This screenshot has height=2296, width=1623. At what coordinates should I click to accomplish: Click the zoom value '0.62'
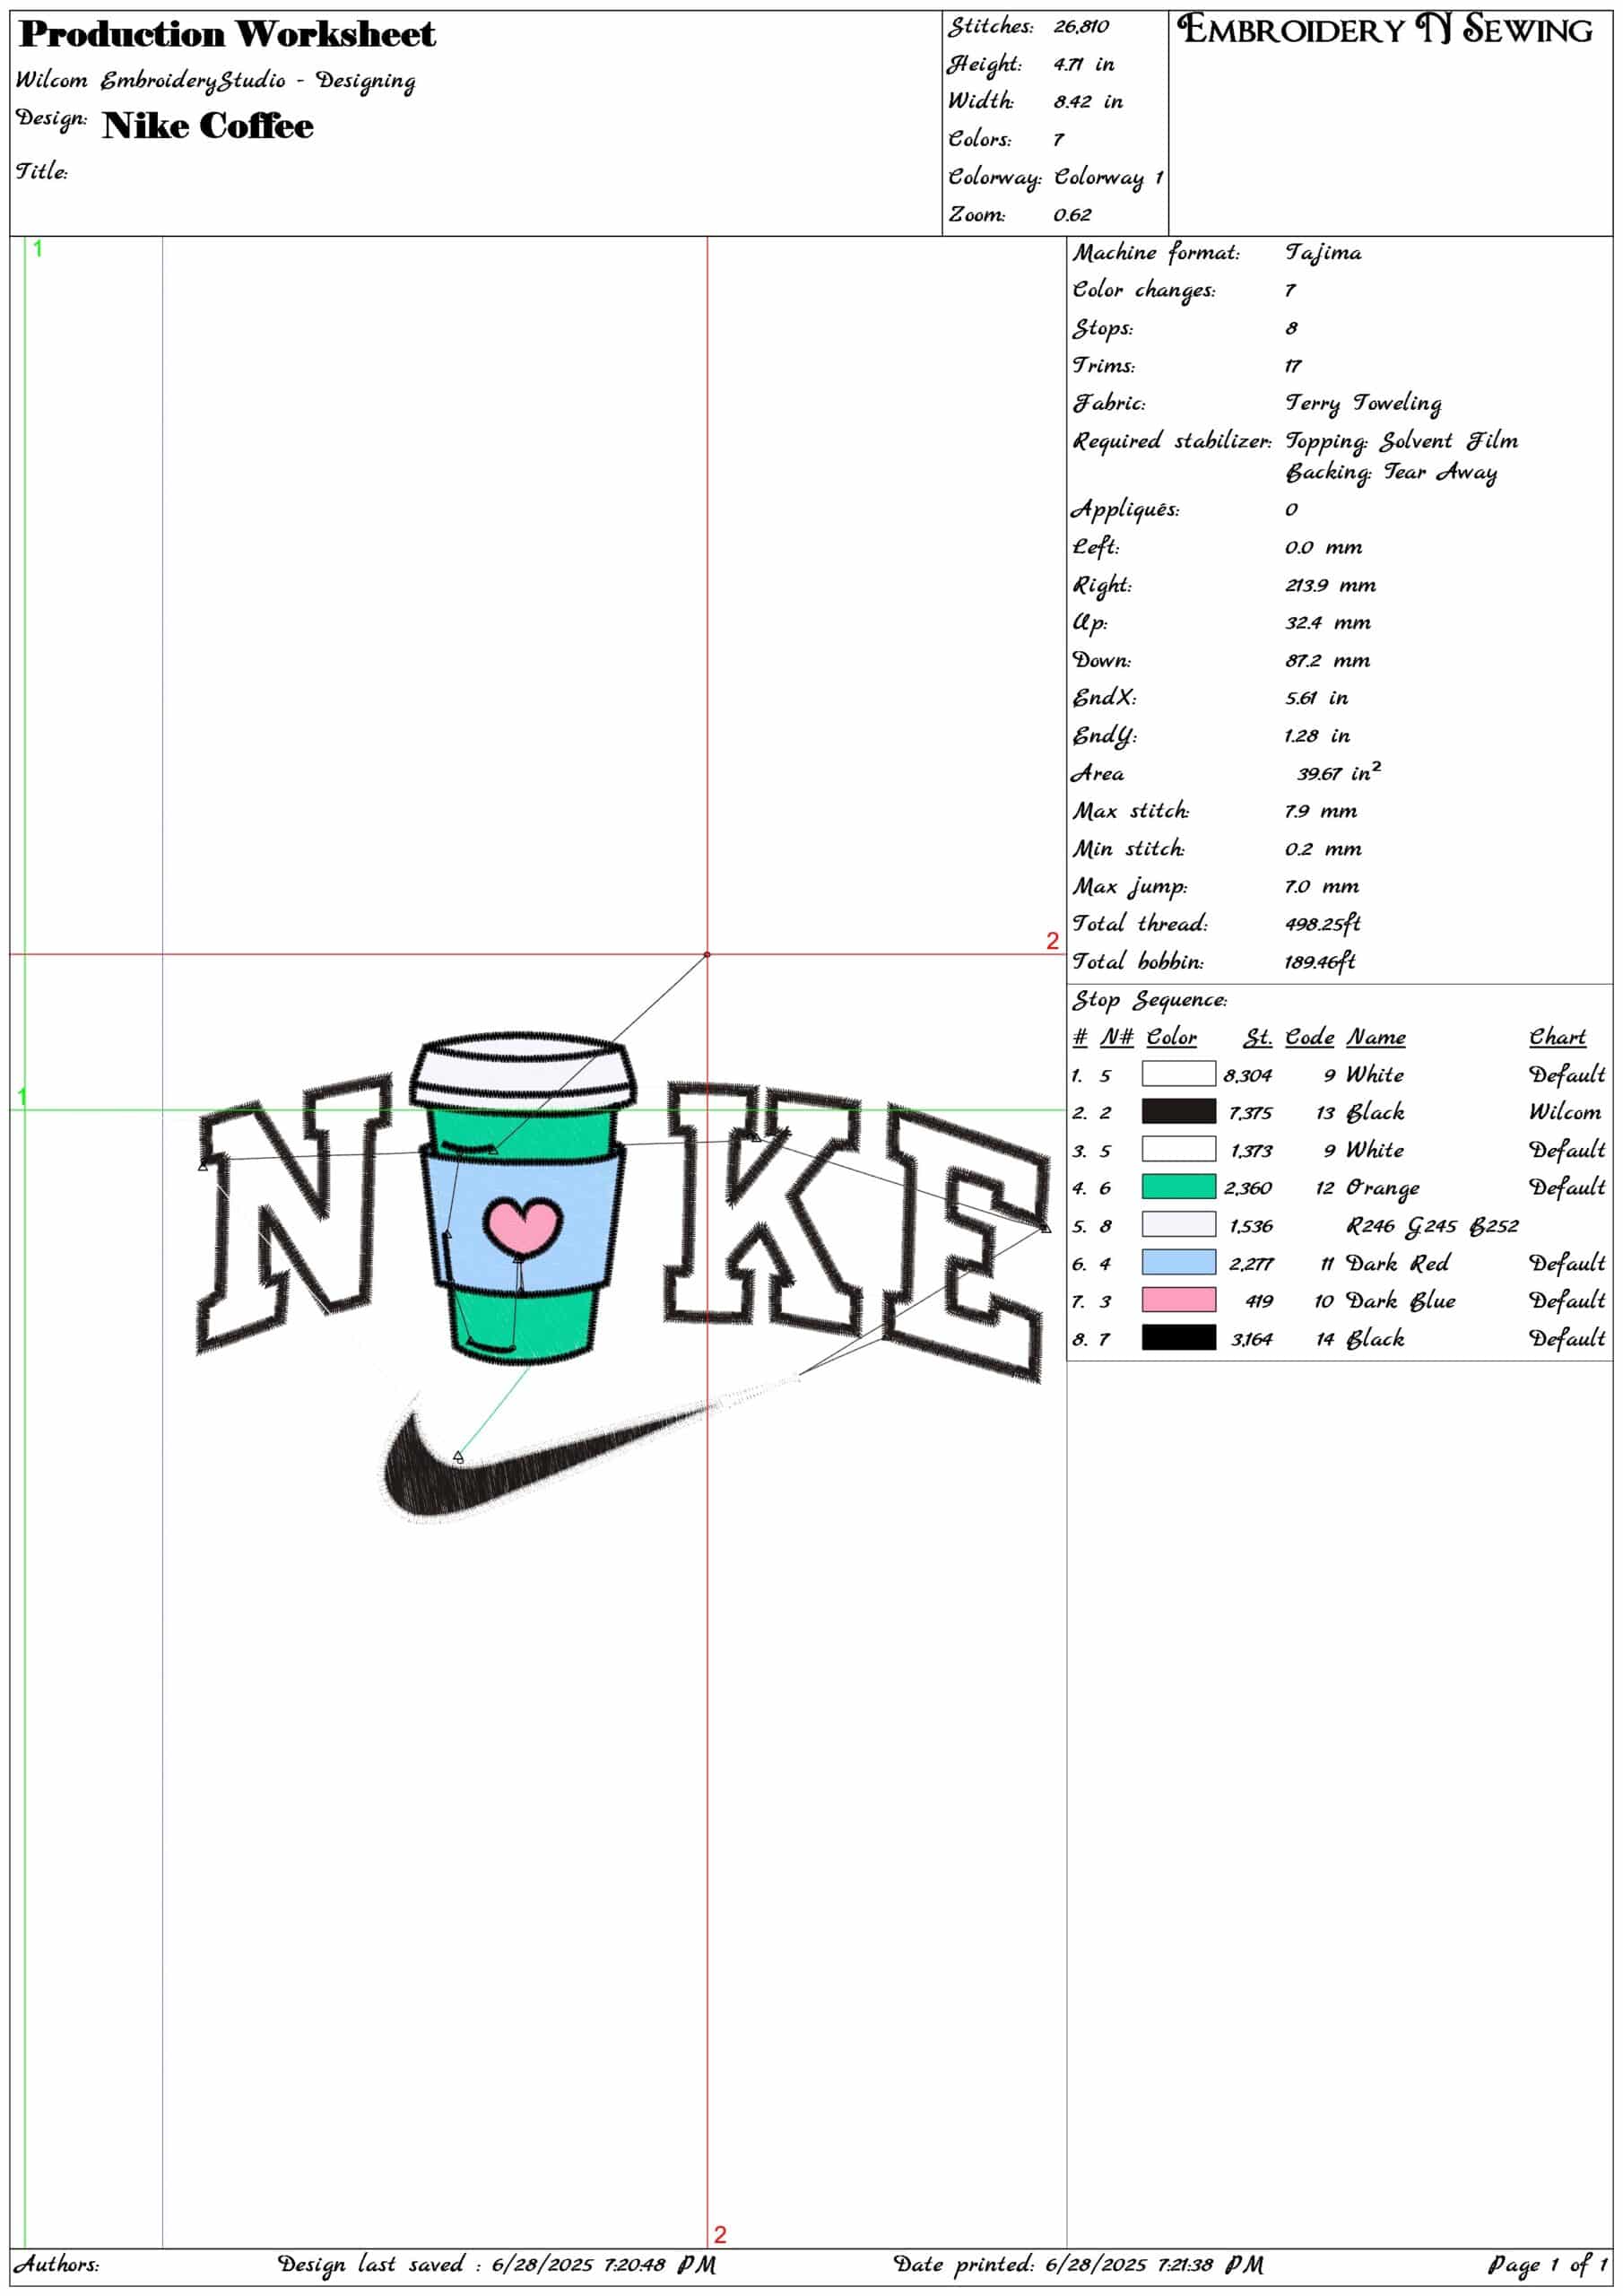(x=1072, y=215)
